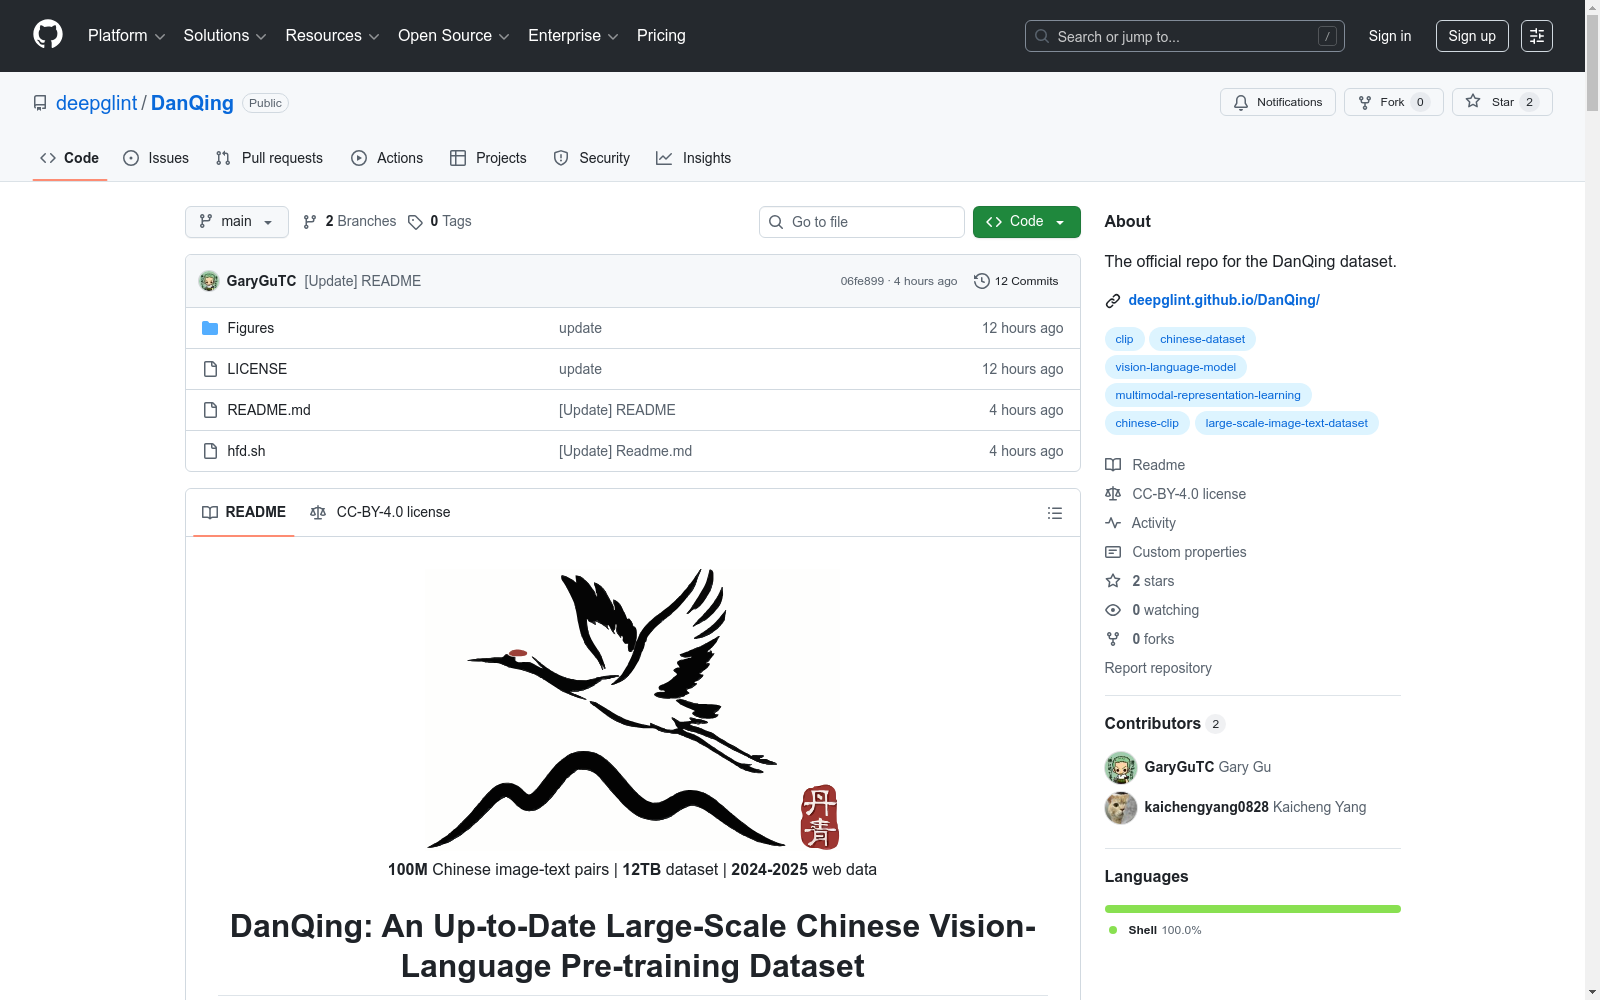The height and width of the screenshot is (1000, 1600).
Task: Click the star icon beside 2 stars
Action: click(x=1113, y=581)
